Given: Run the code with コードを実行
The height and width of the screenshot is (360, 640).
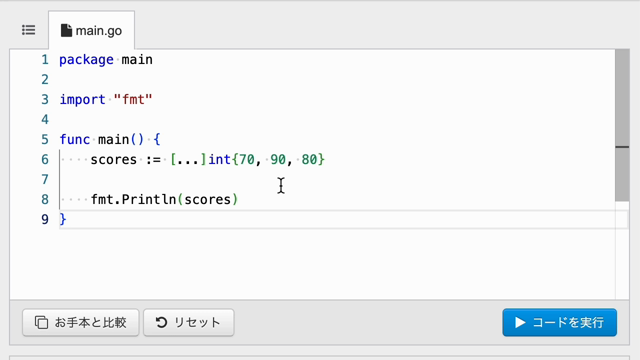Looking at the screenshot, I should [x=560, y=322].
